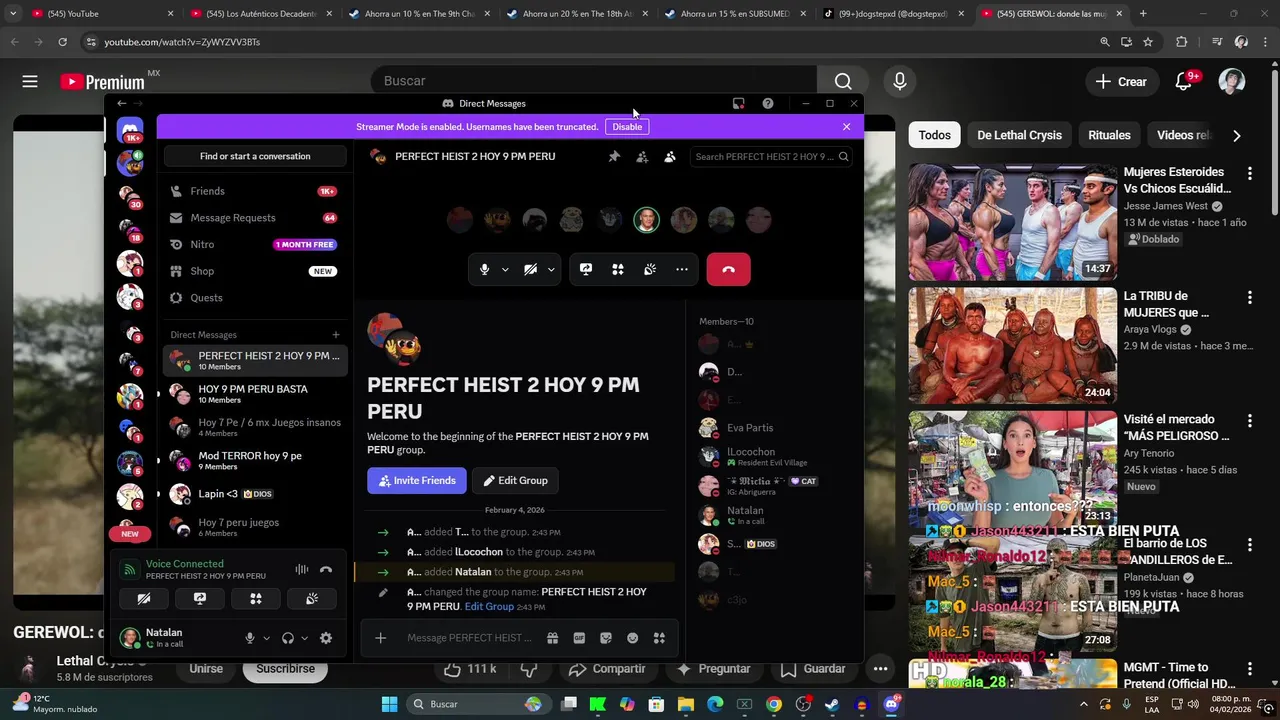The width and height of the screenshot is (1280, 720).
Task: Hang up with red disconnect button
Action: click(x=728, y=269)
